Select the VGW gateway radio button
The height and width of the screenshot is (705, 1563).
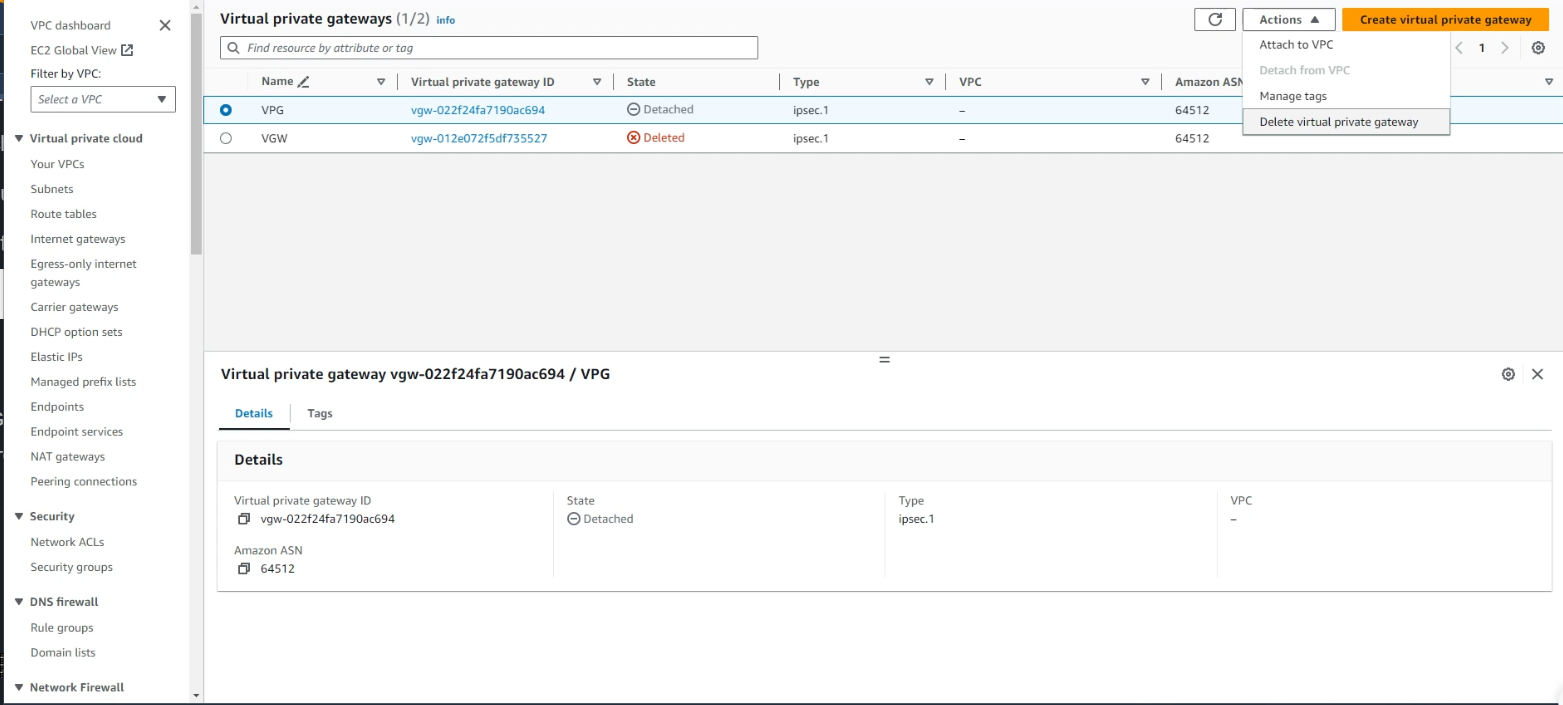point(226,138)
